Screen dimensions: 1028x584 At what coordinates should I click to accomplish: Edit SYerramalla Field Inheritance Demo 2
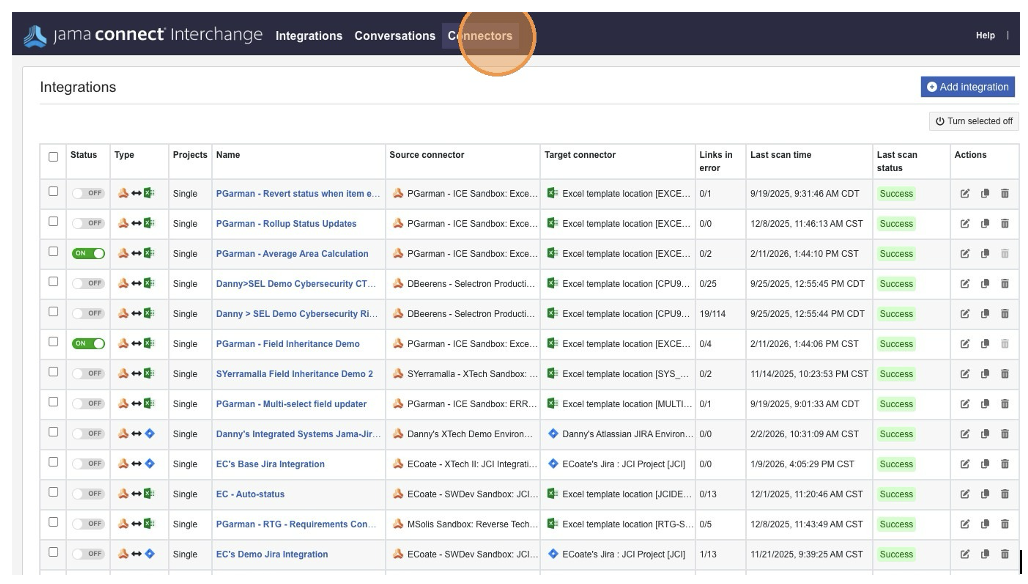[x=964, y=374]
